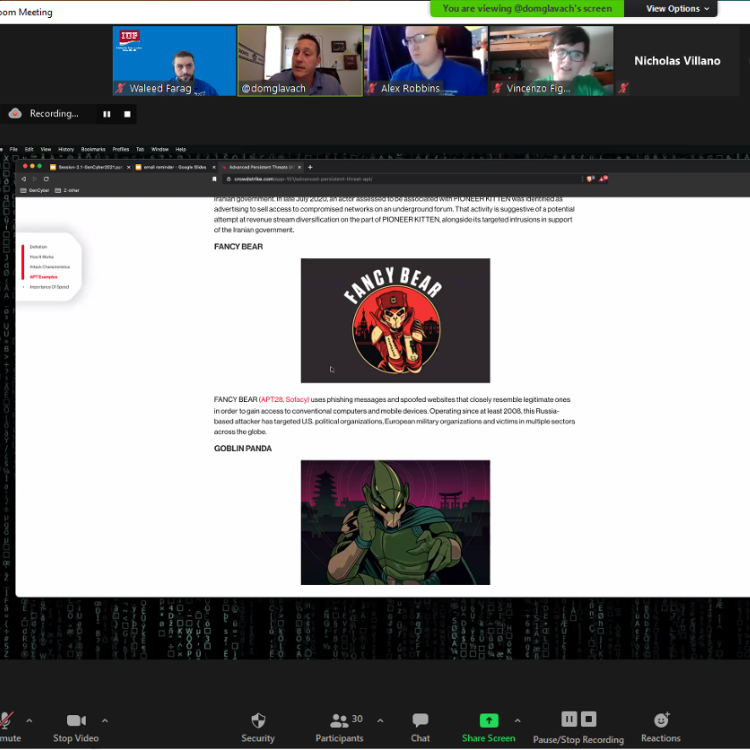Open a new browser tab with plus

point(310,167)
